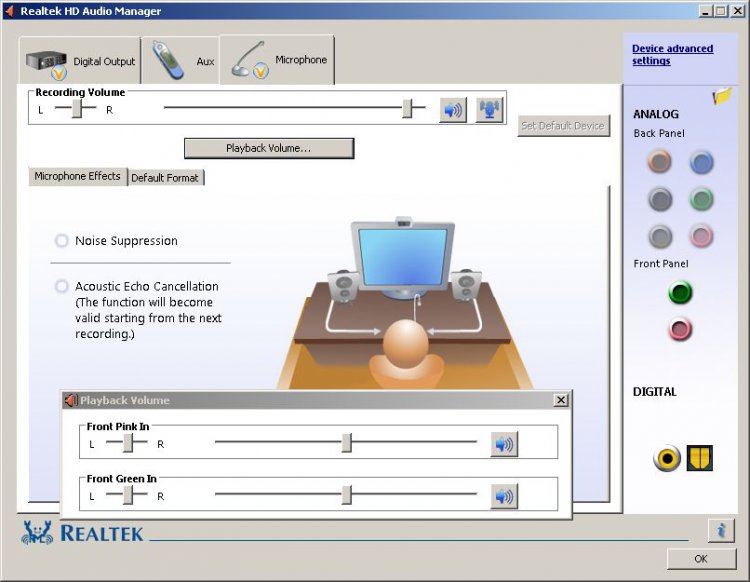
Task: Open the connector settings folder icon
Action: [722, 96]
